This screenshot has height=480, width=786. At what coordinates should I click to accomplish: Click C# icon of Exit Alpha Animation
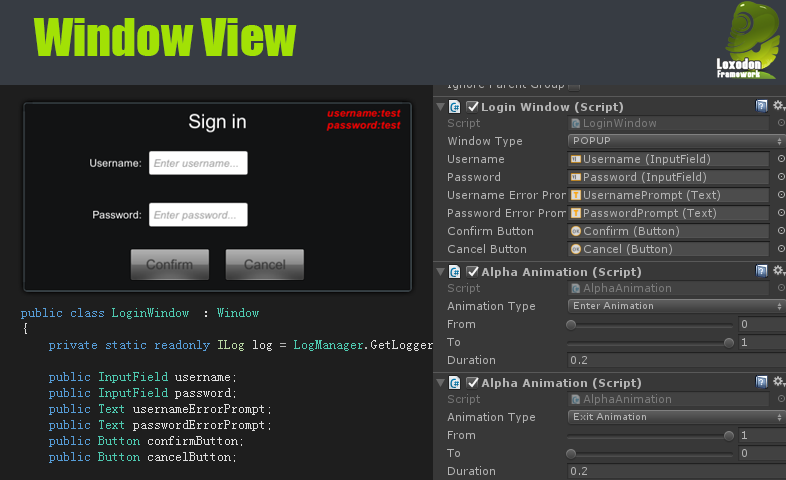(x=455, y=383)
